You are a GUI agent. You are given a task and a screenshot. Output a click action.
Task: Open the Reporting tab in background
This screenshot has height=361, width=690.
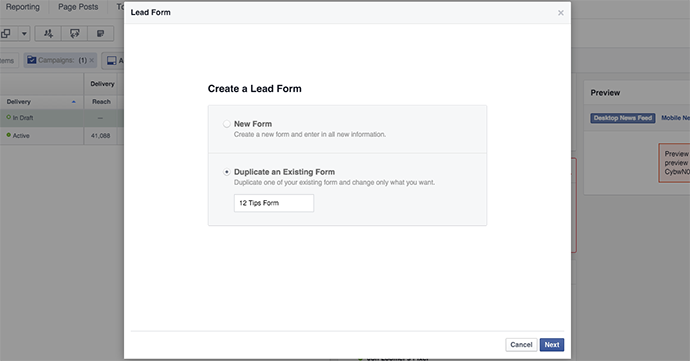coord(22,7)
